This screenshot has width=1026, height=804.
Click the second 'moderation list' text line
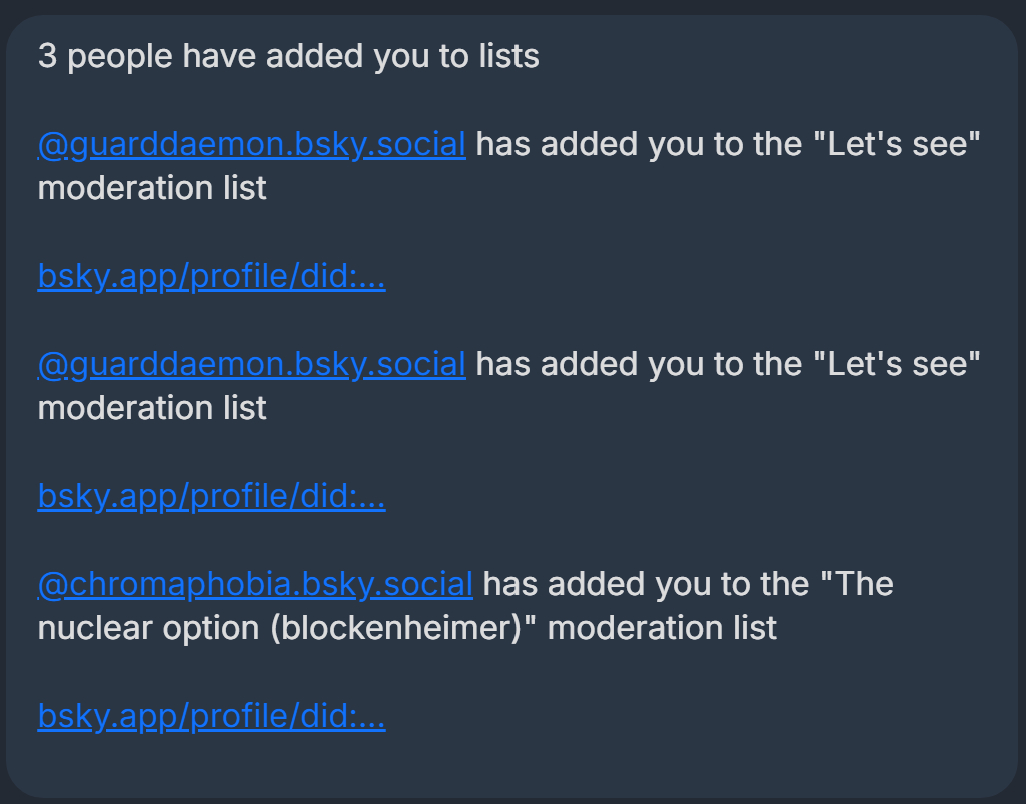152,407
